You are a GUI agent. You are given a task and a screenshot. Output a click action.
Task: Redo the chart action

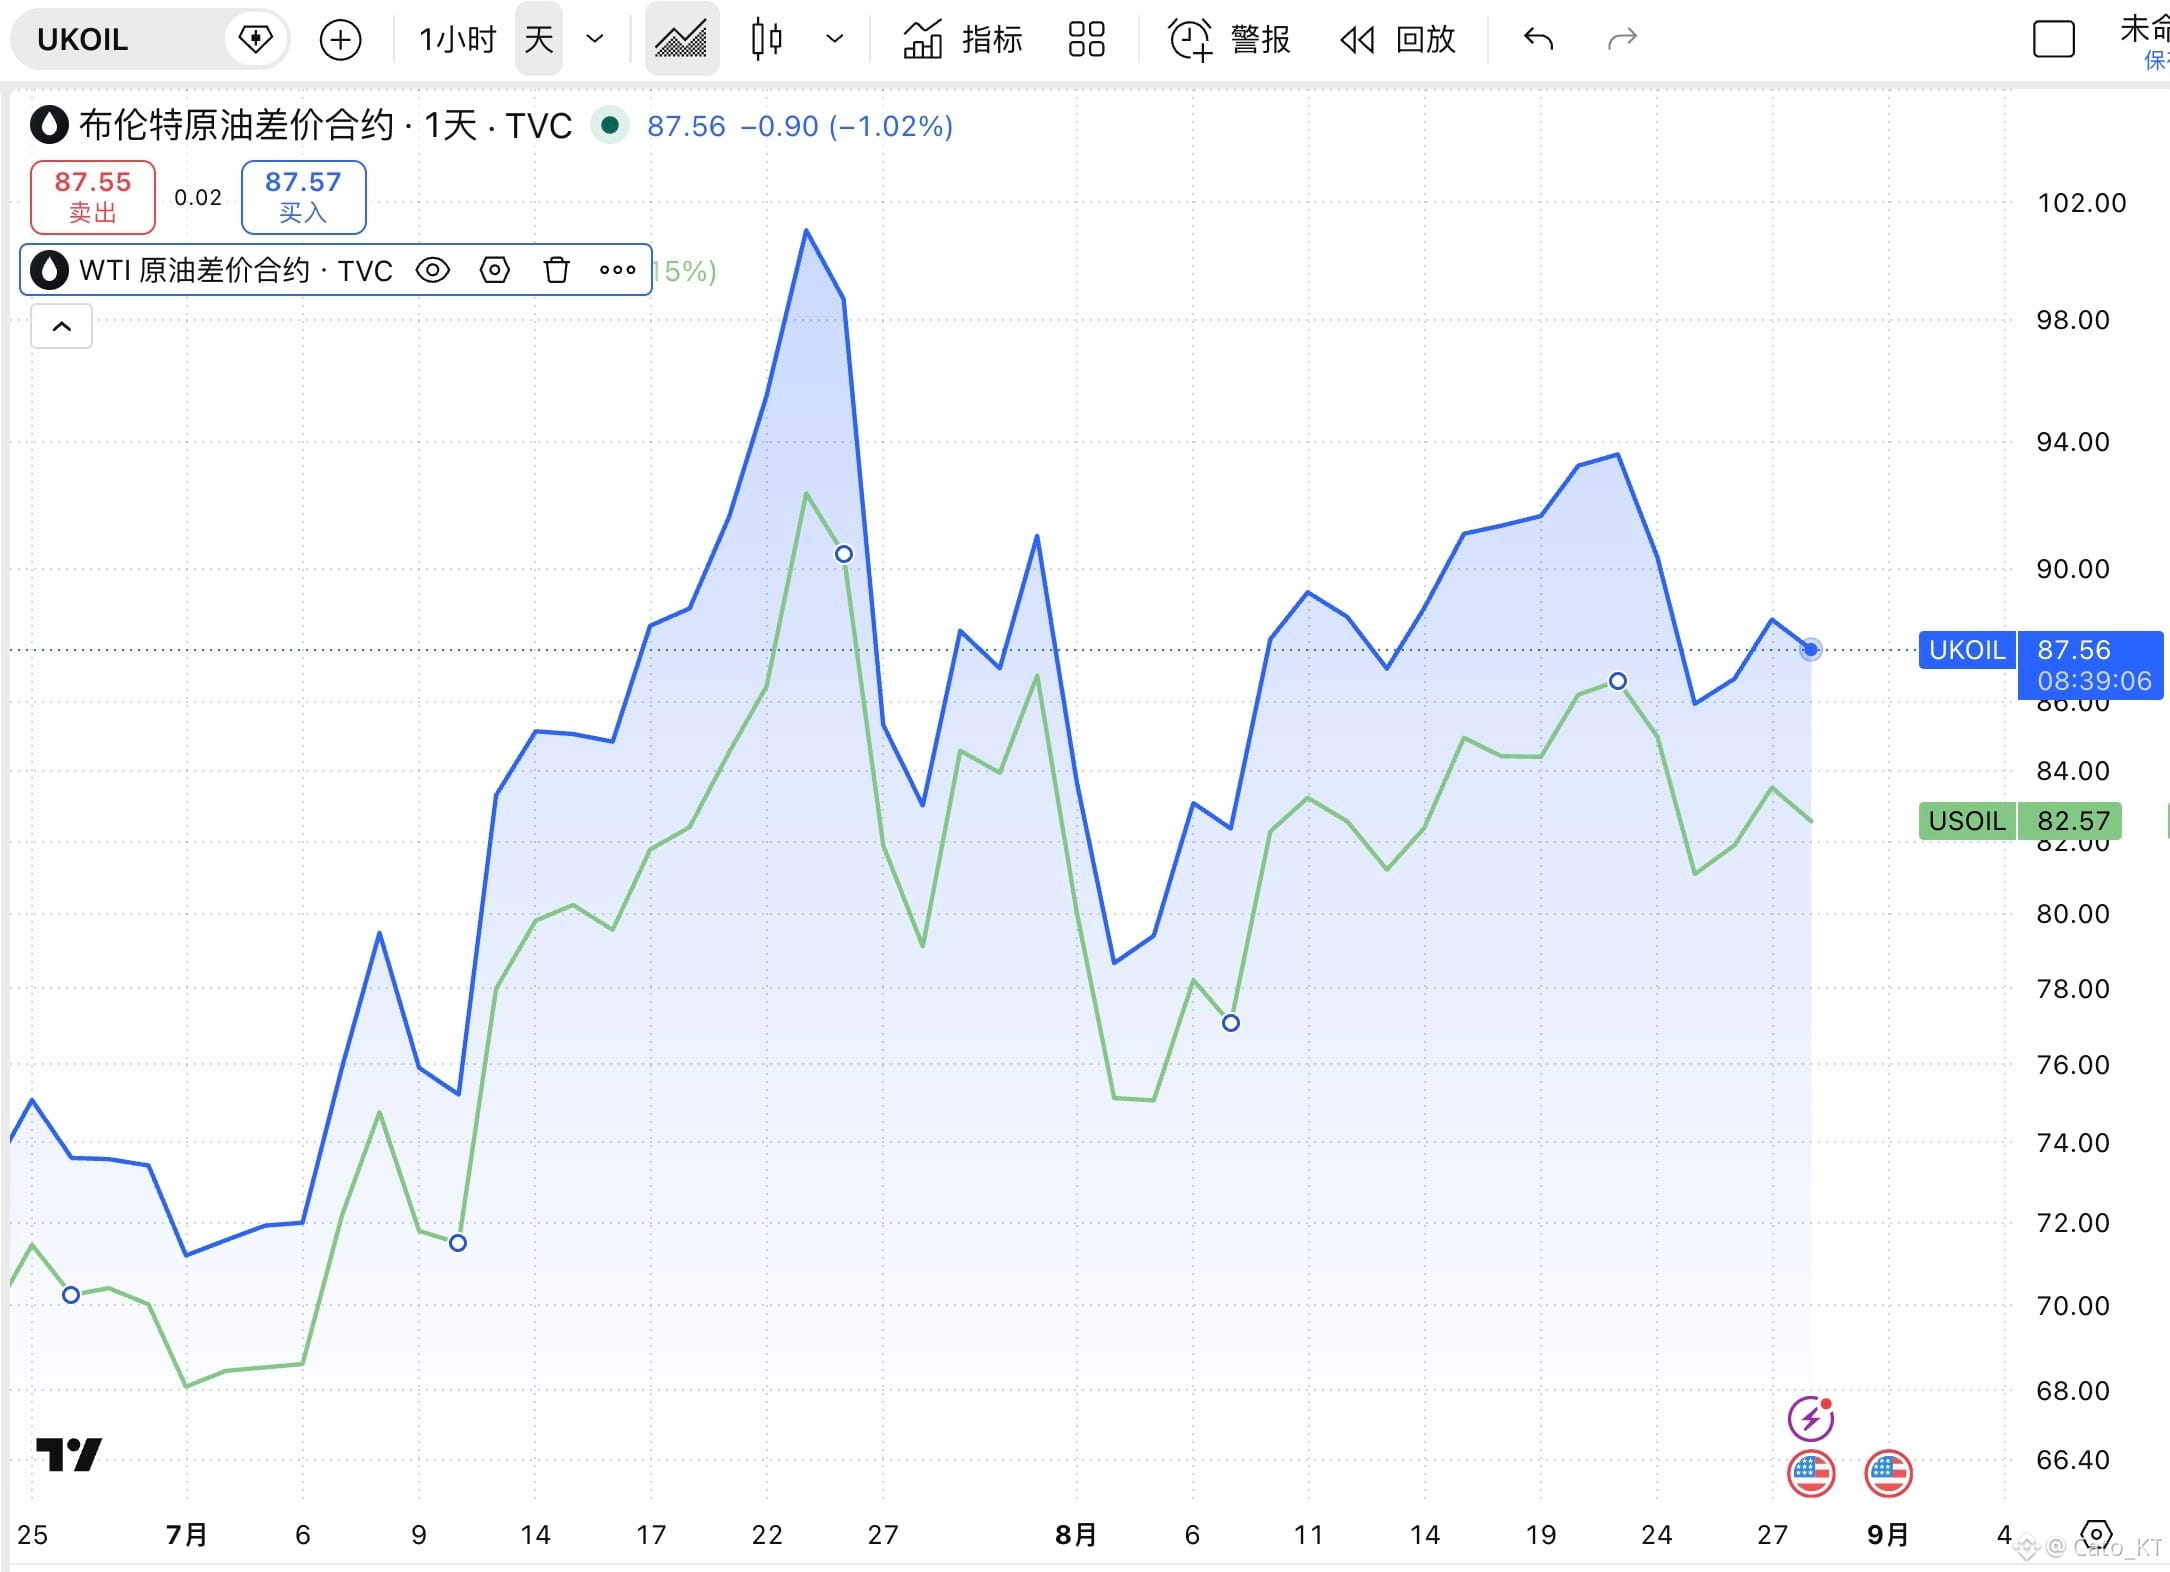tap(1622, 40)
